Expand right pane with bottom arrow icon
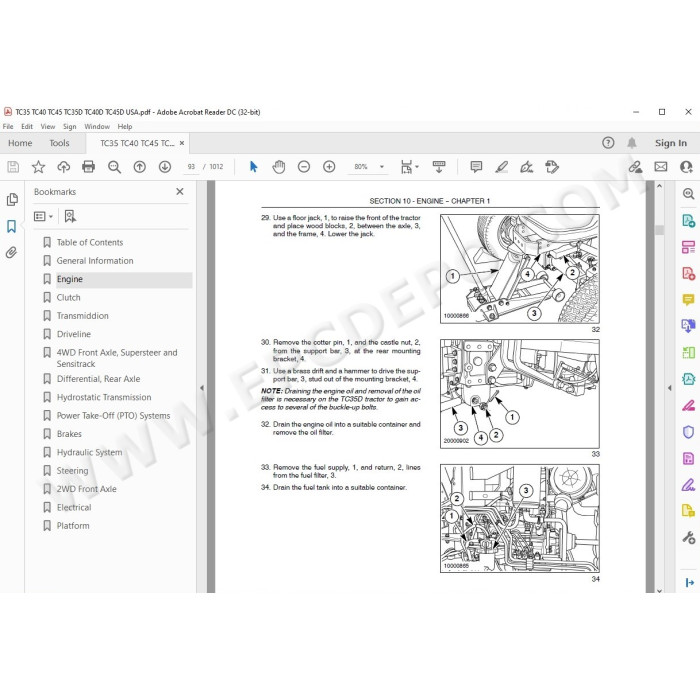 (689, 583)
